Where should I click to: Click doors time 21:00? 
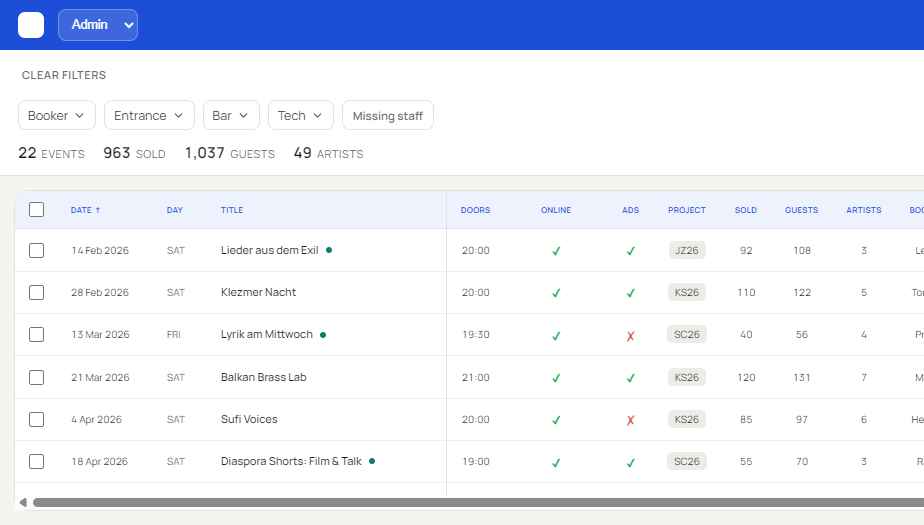point(476,377)
